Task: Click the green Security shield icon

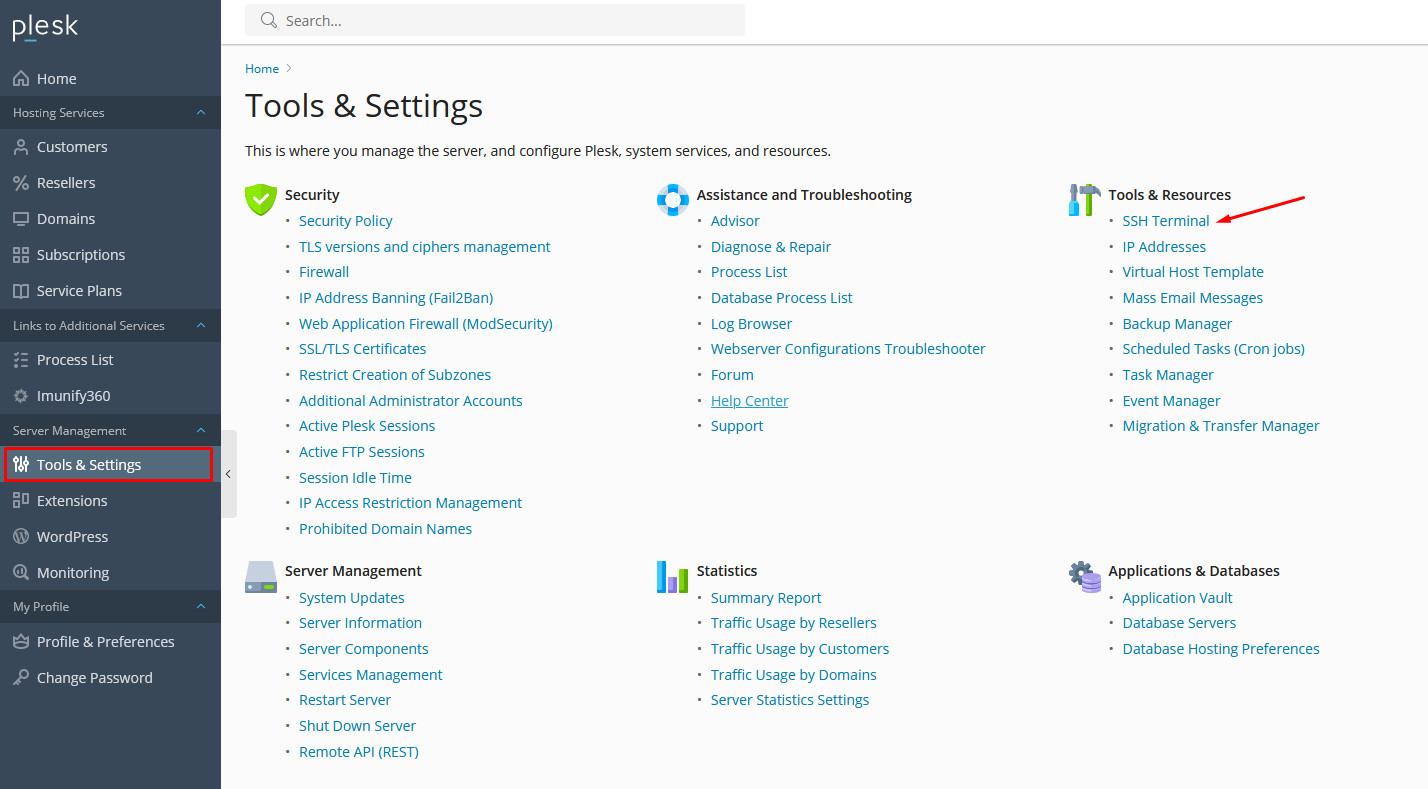Action: 260,199
